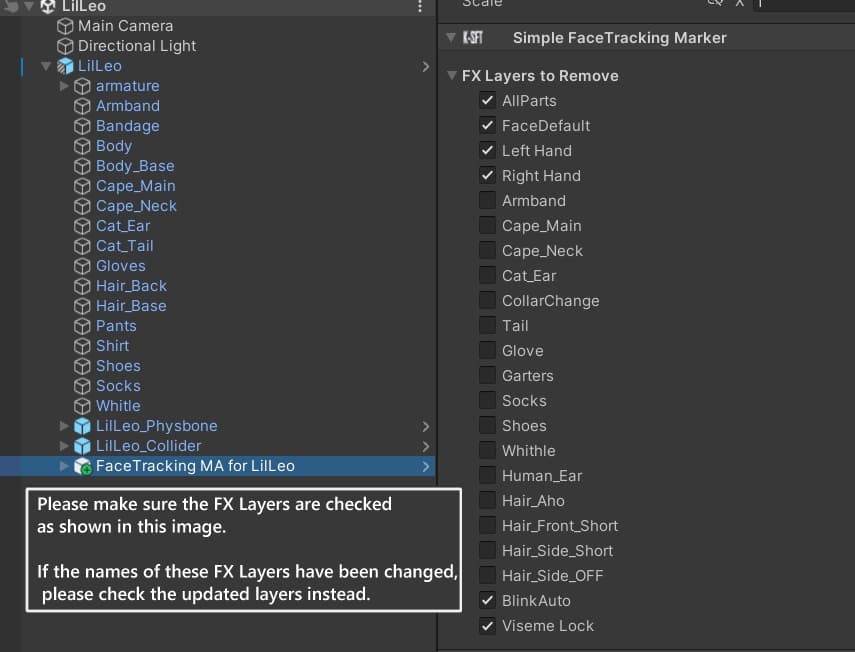Viewport: 855px width, 652px height.
Task: Select the Hair_Back object in hierarchy
Action: coord(131,286)
